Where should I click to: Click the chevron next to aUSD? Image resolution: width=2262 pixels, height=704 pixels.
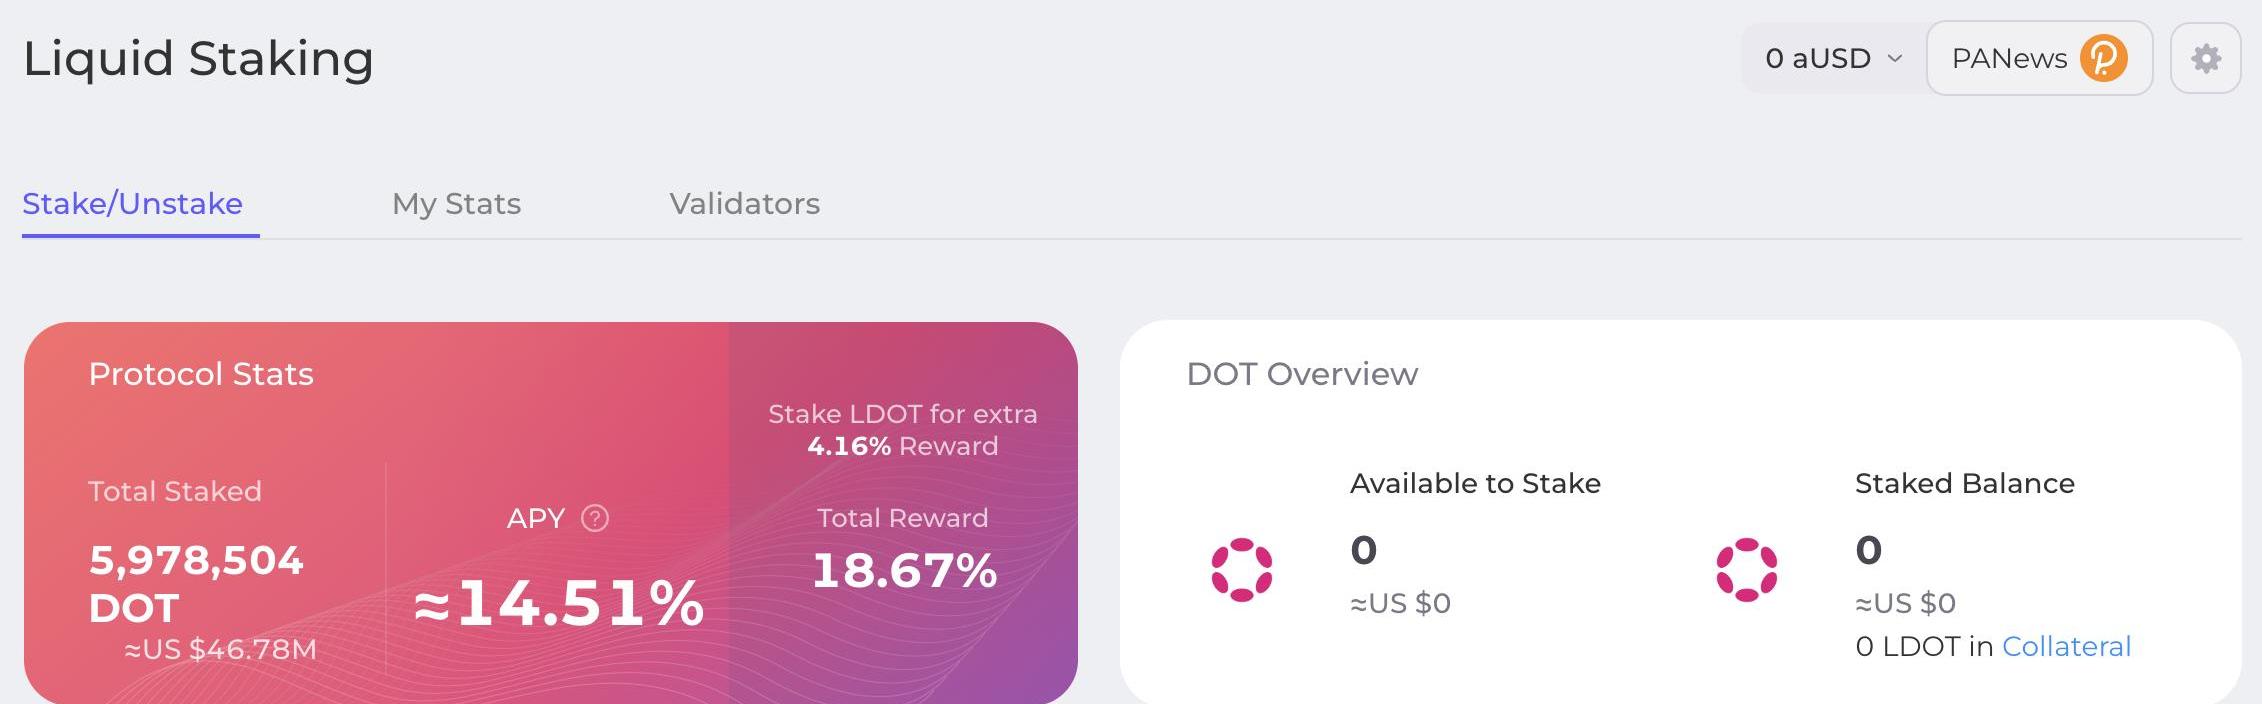[x=1894, y=59]
